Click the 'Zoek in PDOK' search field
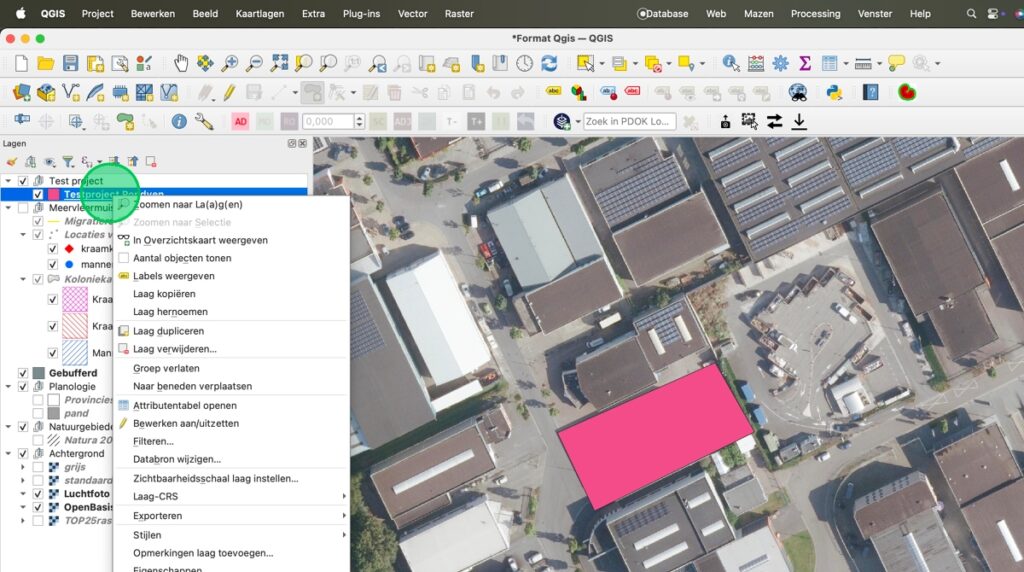 629,121
